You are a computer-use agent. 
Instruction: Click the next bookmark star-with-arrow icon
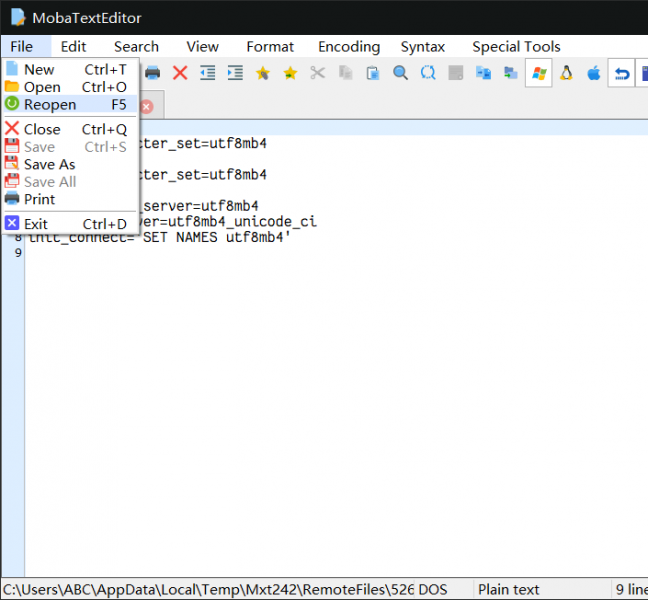point(290,74)
